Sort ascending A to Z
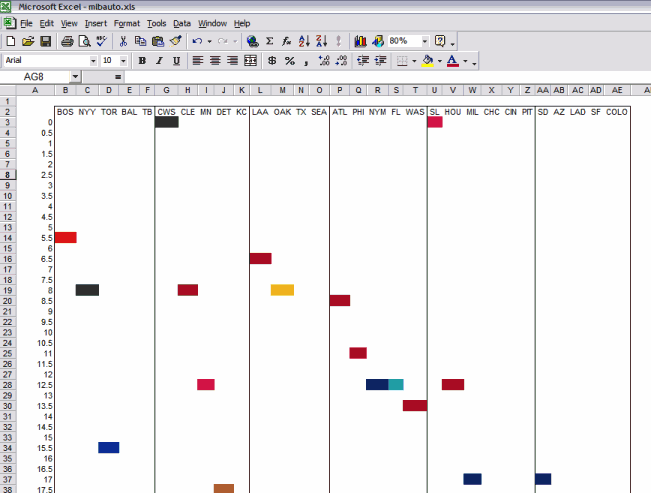The height and width of the screenshot is (493, 651). [x=304, y=41]
